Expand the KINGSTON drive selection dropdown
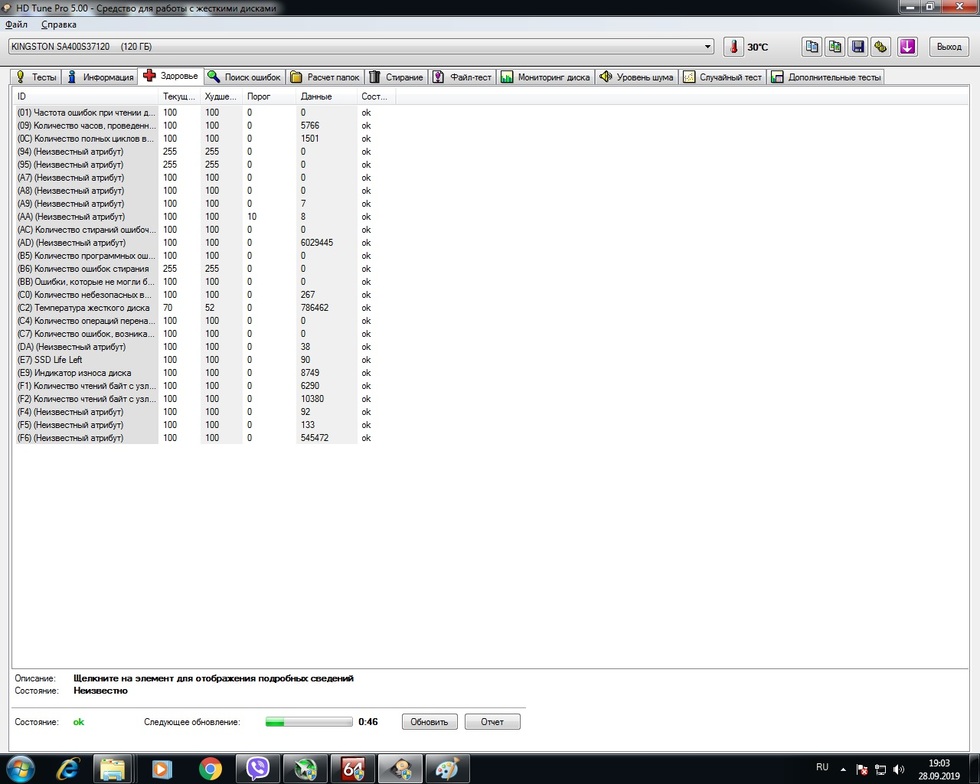 708,47
